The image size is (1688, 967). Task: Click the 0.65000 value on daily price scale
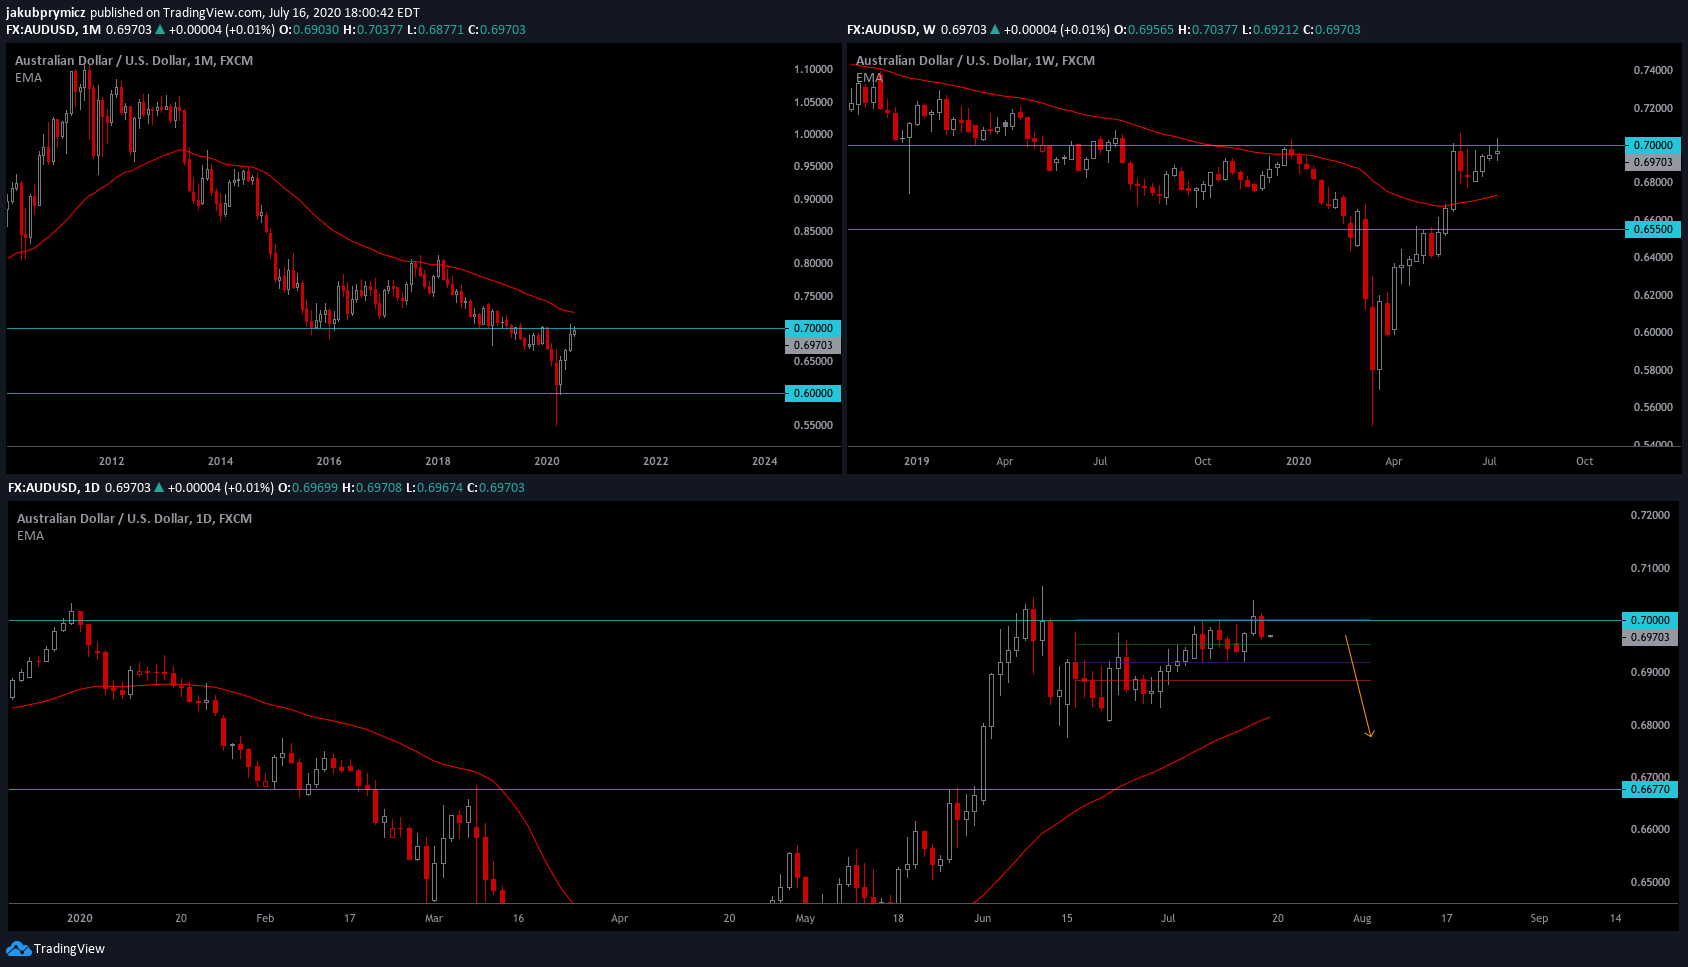click(1650, 882)
